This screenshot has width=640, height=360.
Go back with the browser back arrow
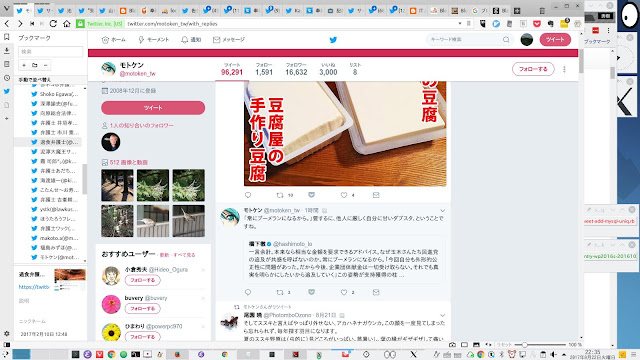click(7, 24)
